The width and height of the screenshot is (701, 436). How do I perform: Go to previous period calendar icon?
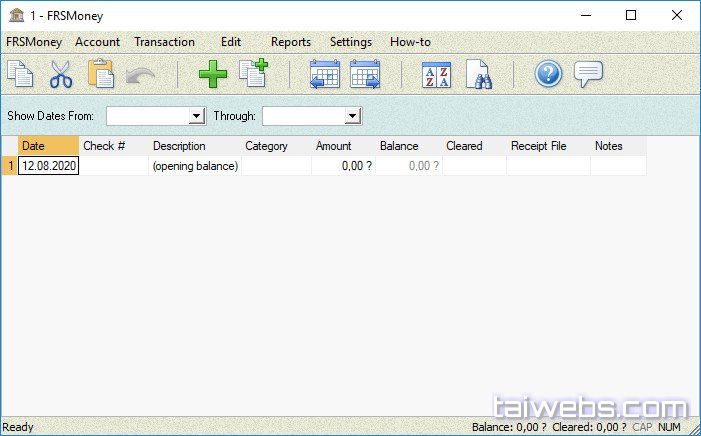coord(325,75)
